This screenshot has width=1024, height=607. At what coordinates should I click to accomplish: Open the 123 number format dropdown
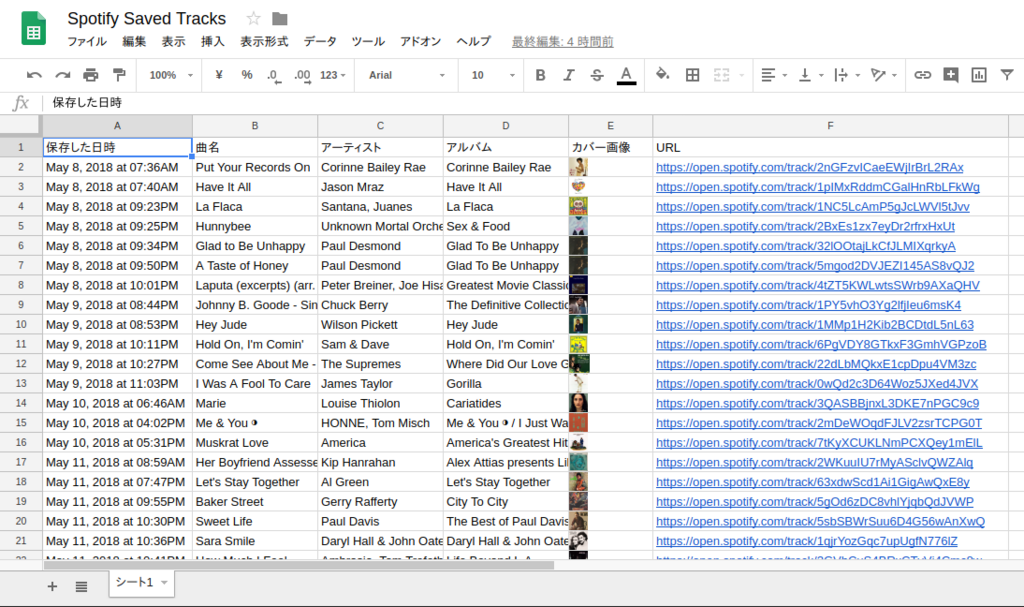332,75
